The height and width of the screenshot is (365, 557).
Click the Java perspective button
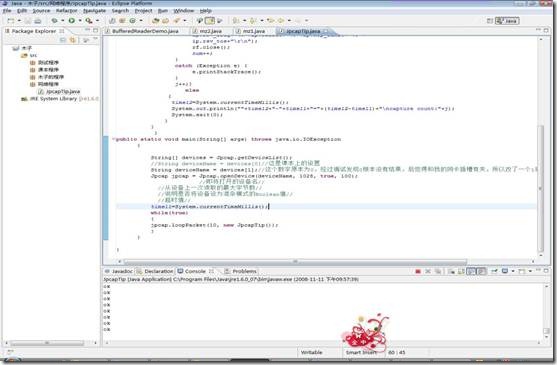point(507,21)
